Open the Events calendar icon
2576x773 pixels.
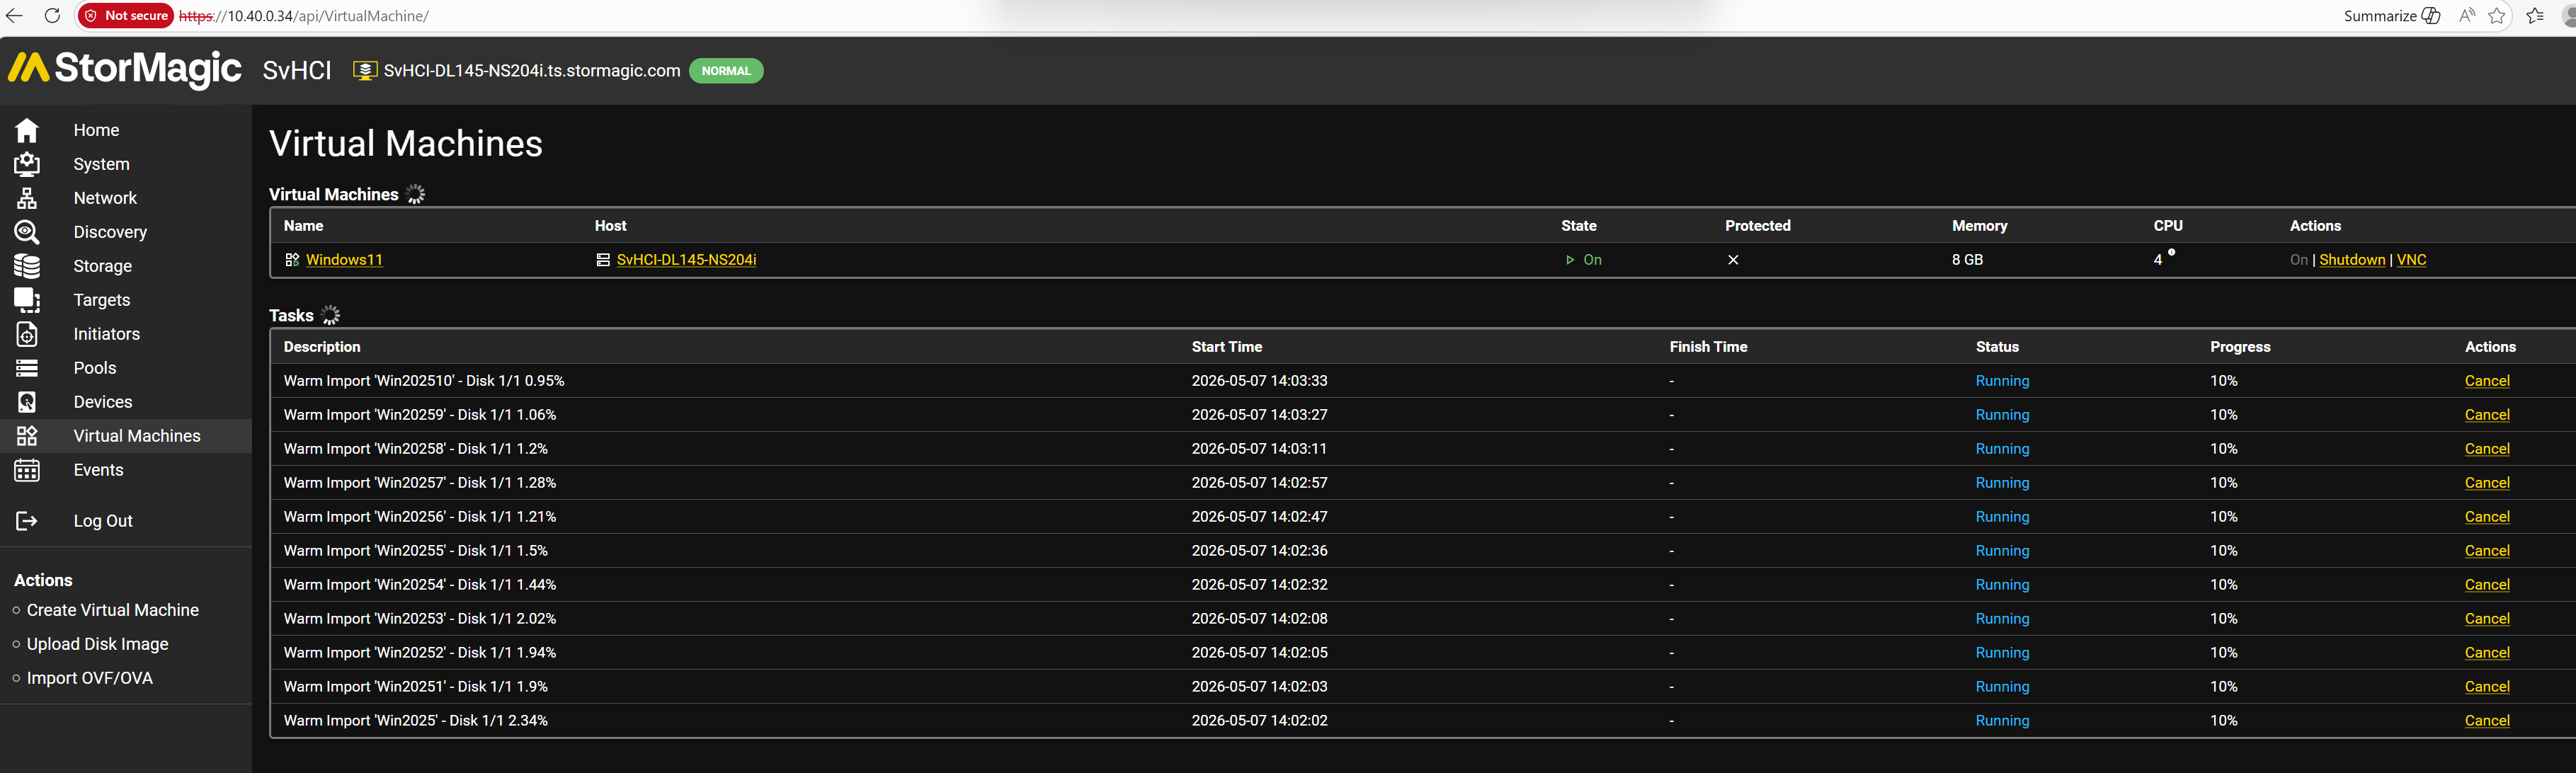[27, 470]
